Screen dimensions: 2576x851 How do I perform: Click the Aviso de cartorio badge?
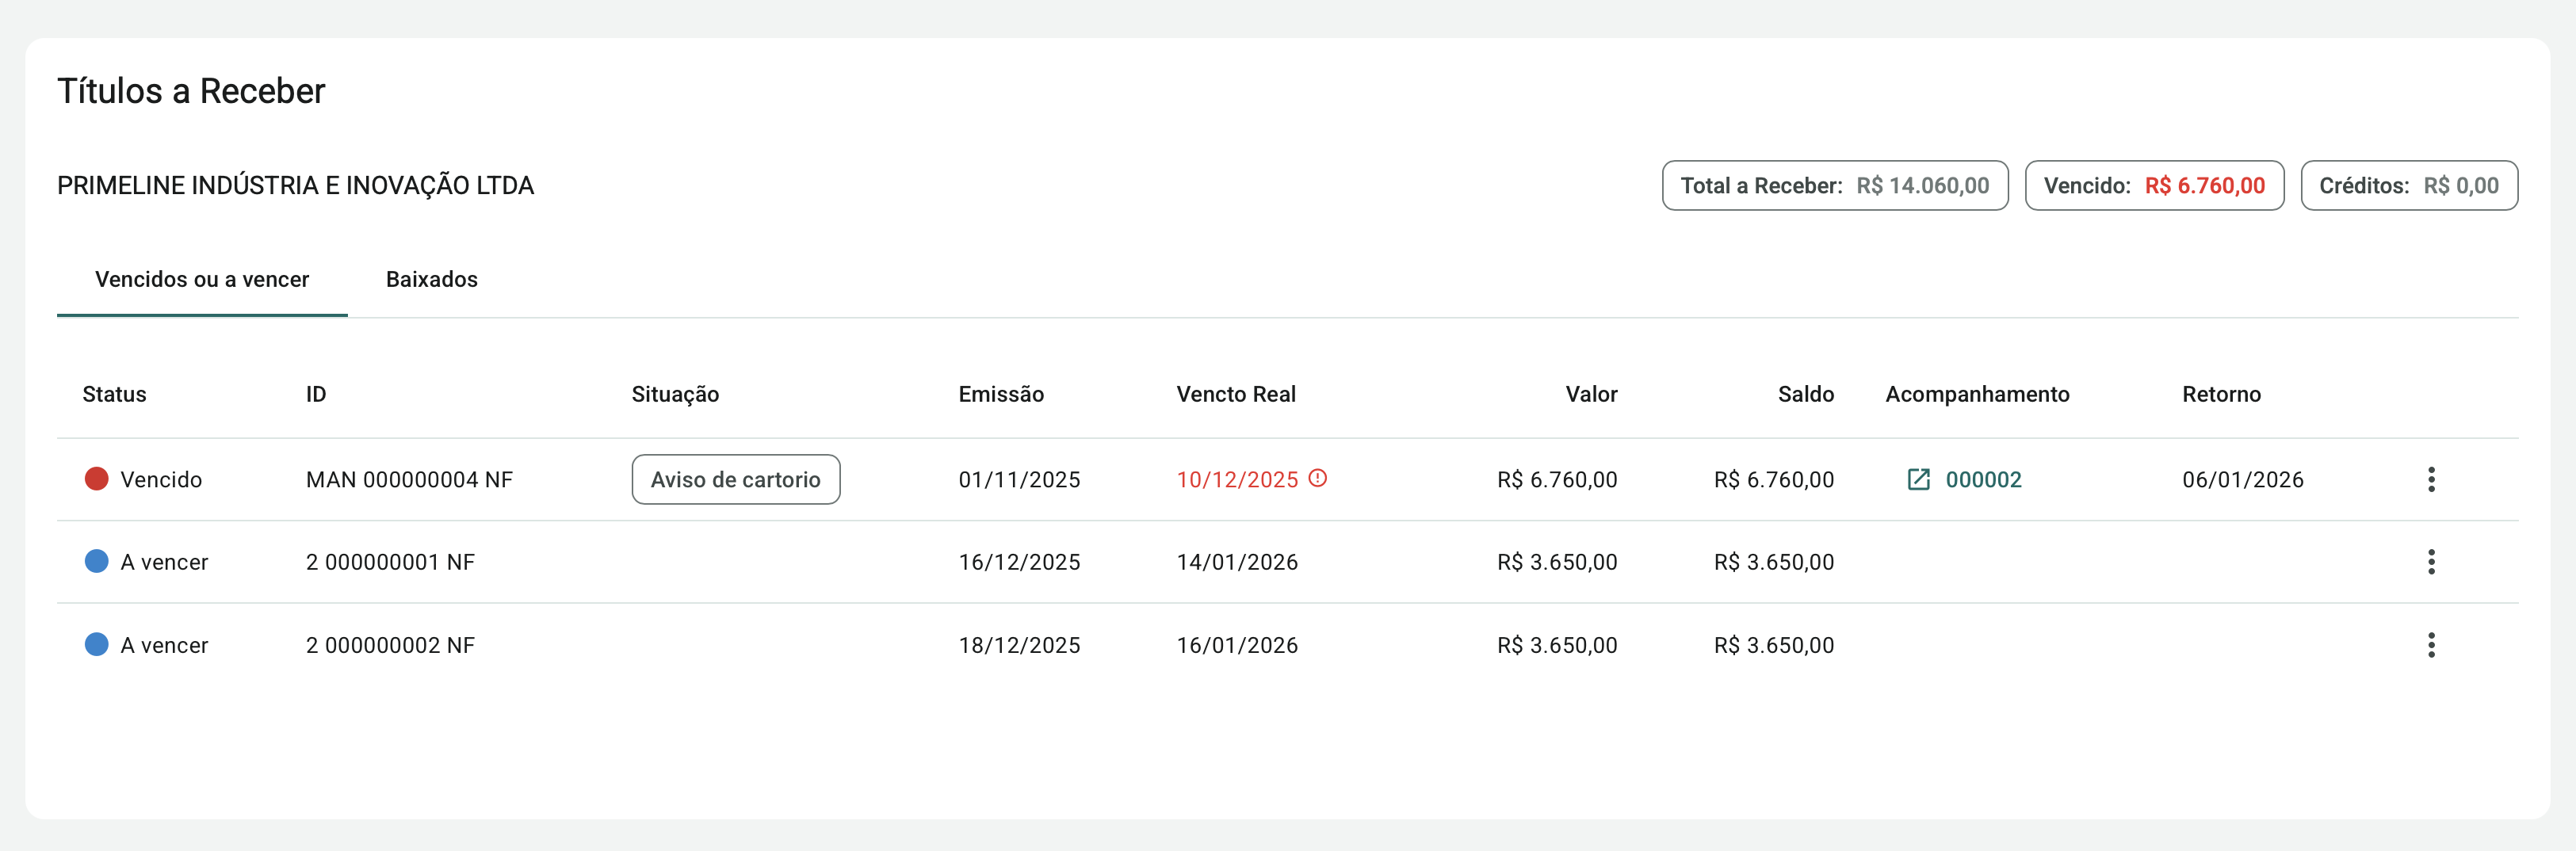point(735,480)
